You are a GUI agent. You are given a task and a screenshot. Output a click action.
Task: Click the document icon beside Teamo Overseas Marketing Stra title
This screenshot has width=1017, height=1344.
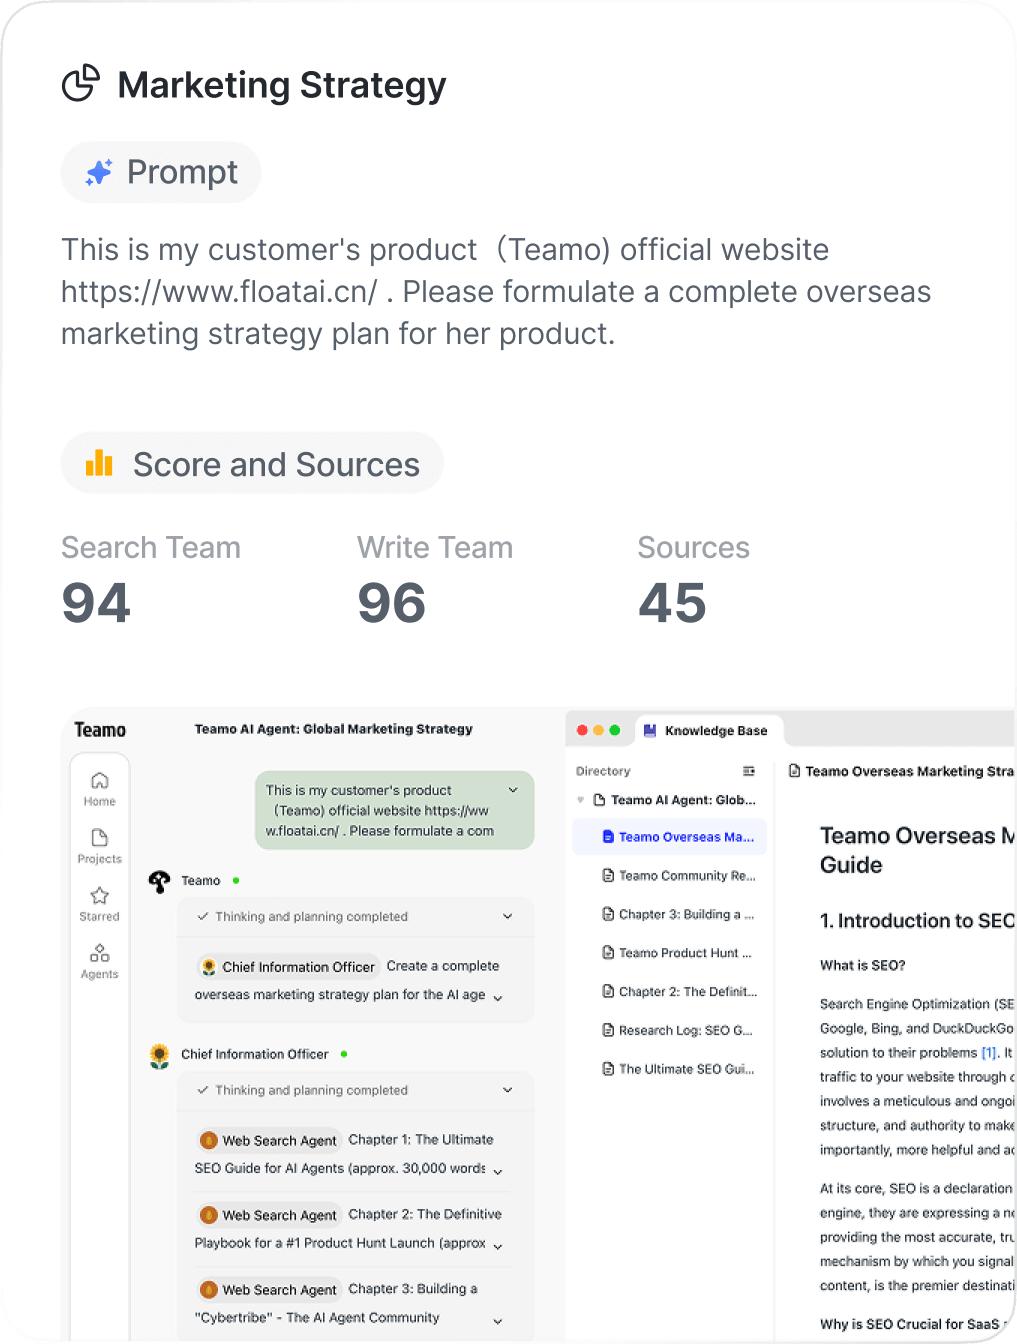(795, 771)
